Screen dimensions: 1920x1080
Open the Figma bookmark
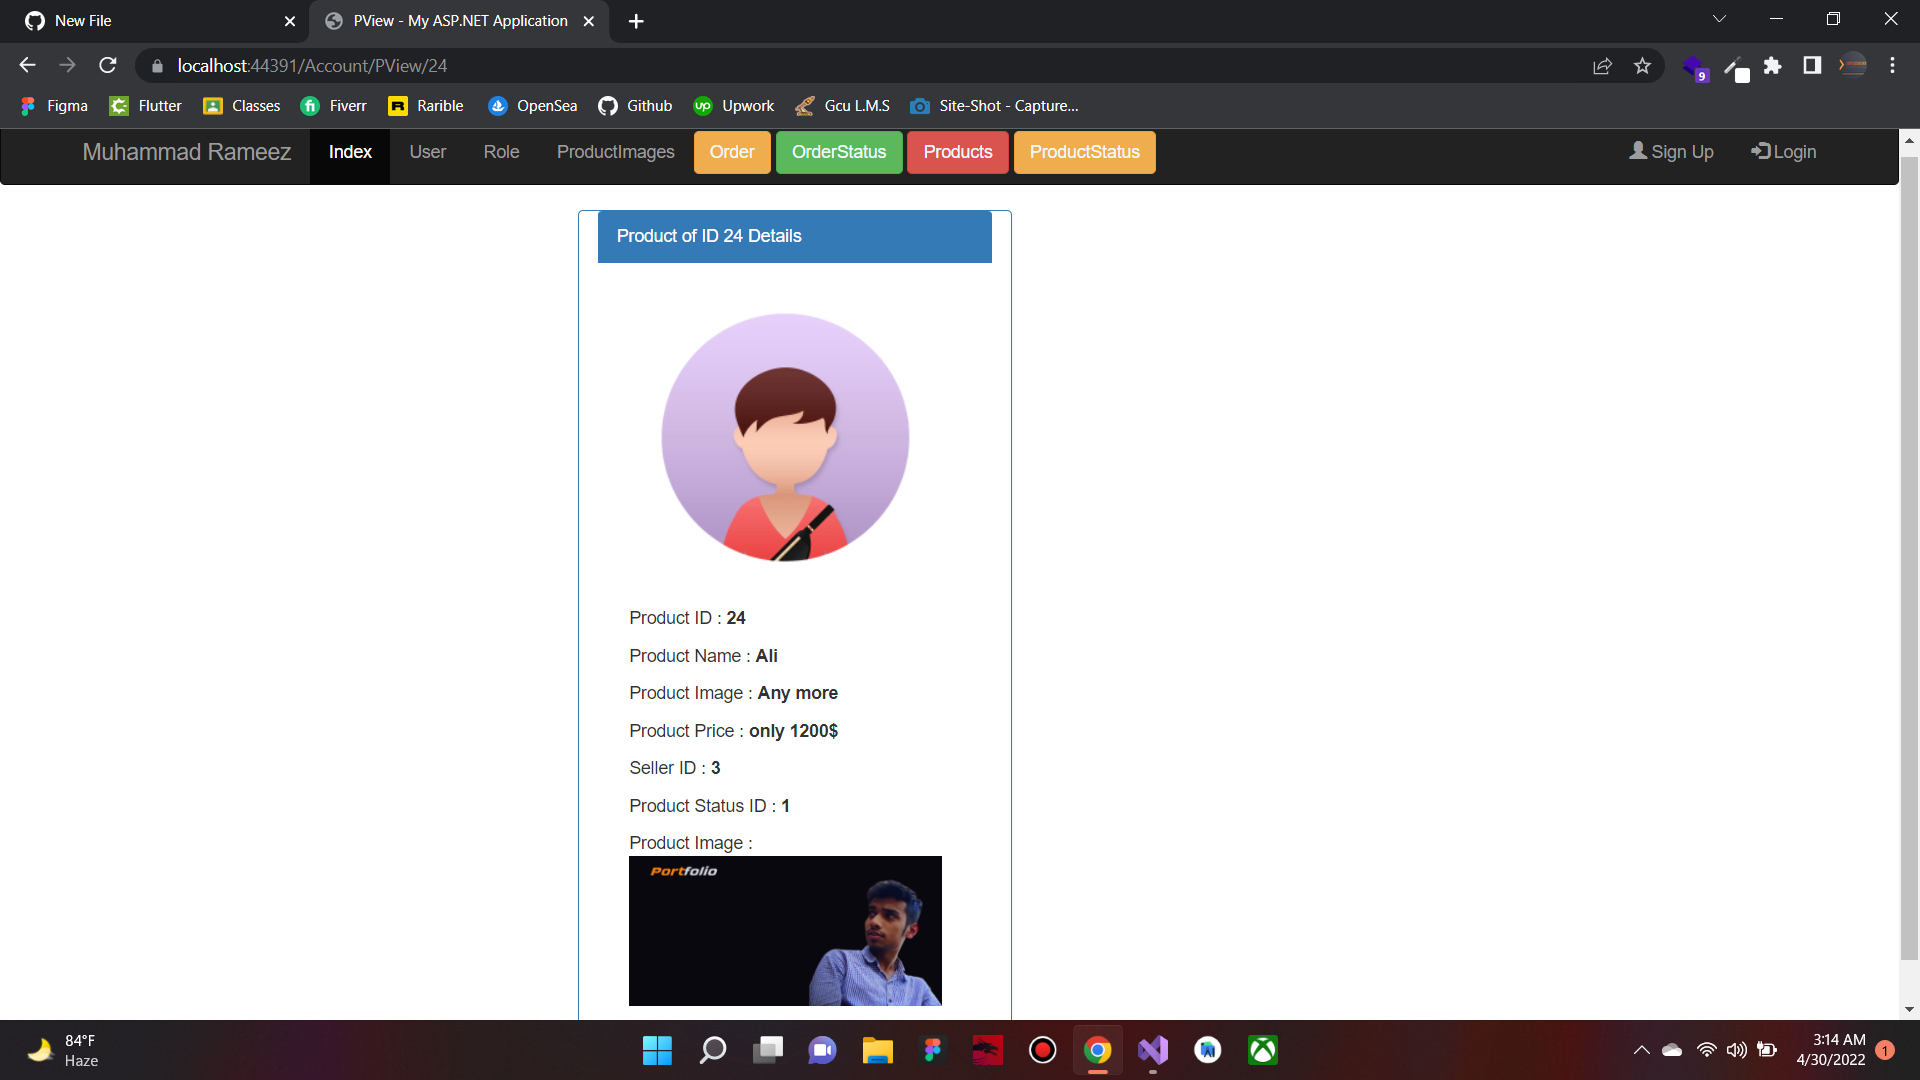click(x=53, y=105)
